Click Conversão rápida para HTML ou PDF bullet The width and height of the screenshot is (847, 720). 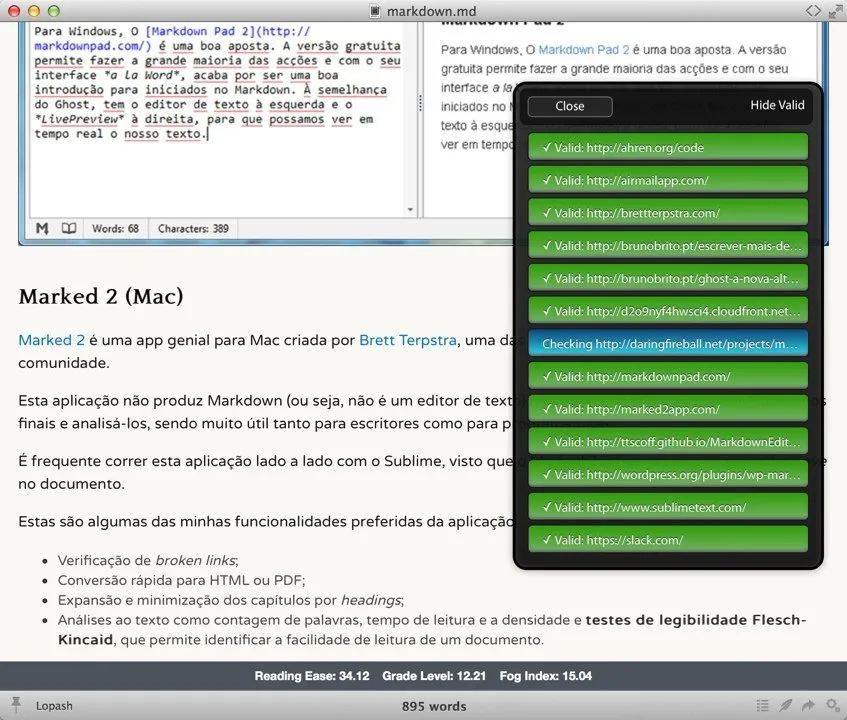coord(182,580)
